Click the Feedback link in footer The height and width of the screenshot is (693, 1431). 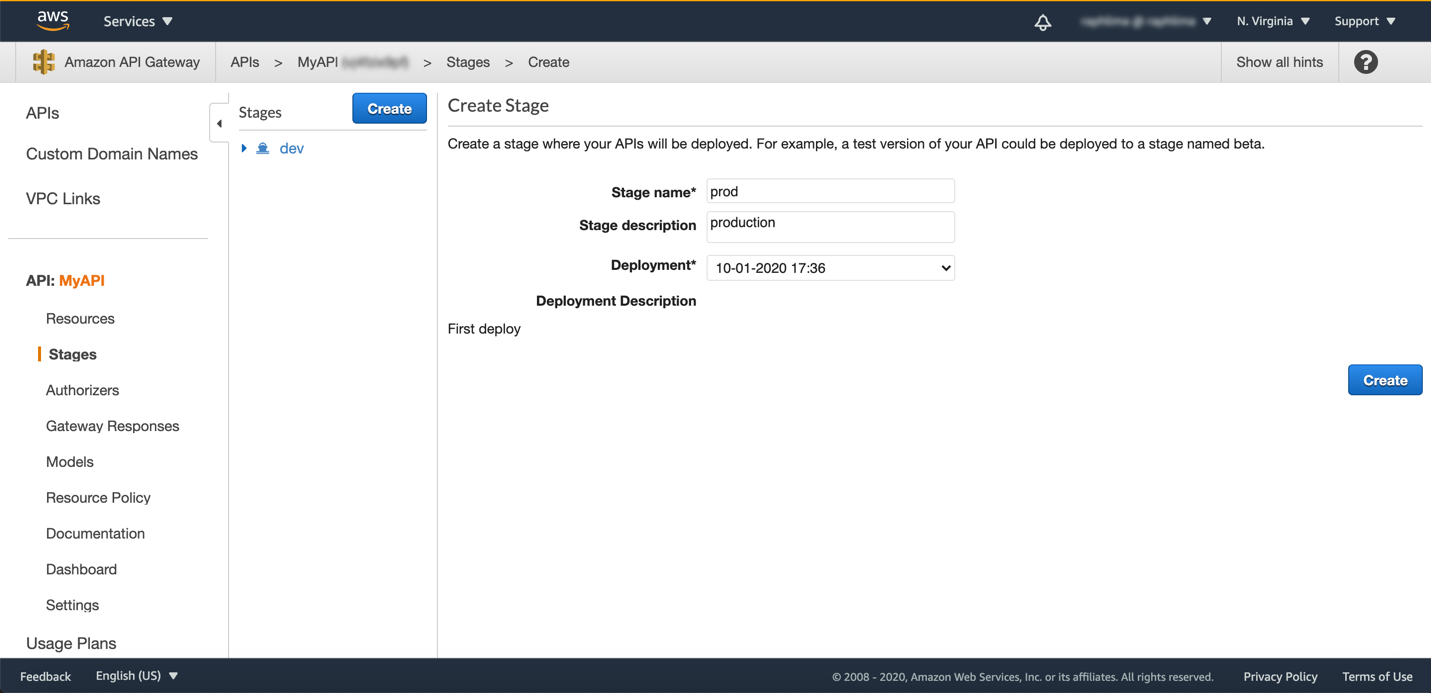coord(46,677)
